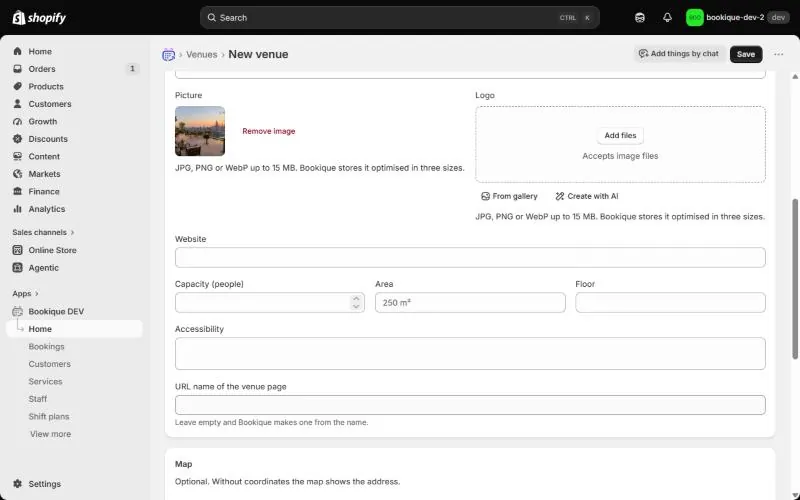Viewport: 800px width, 500px height.
Task: Focus the Floor input field
Action: 670,303
